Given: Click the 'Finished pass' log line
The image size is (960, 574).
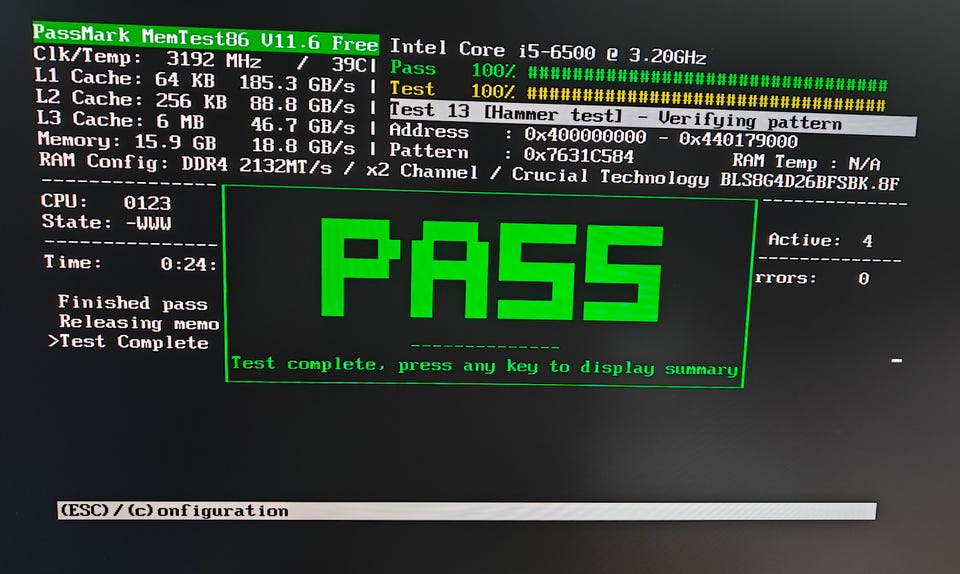Looking at the screenshot, I should click(132, 303).
